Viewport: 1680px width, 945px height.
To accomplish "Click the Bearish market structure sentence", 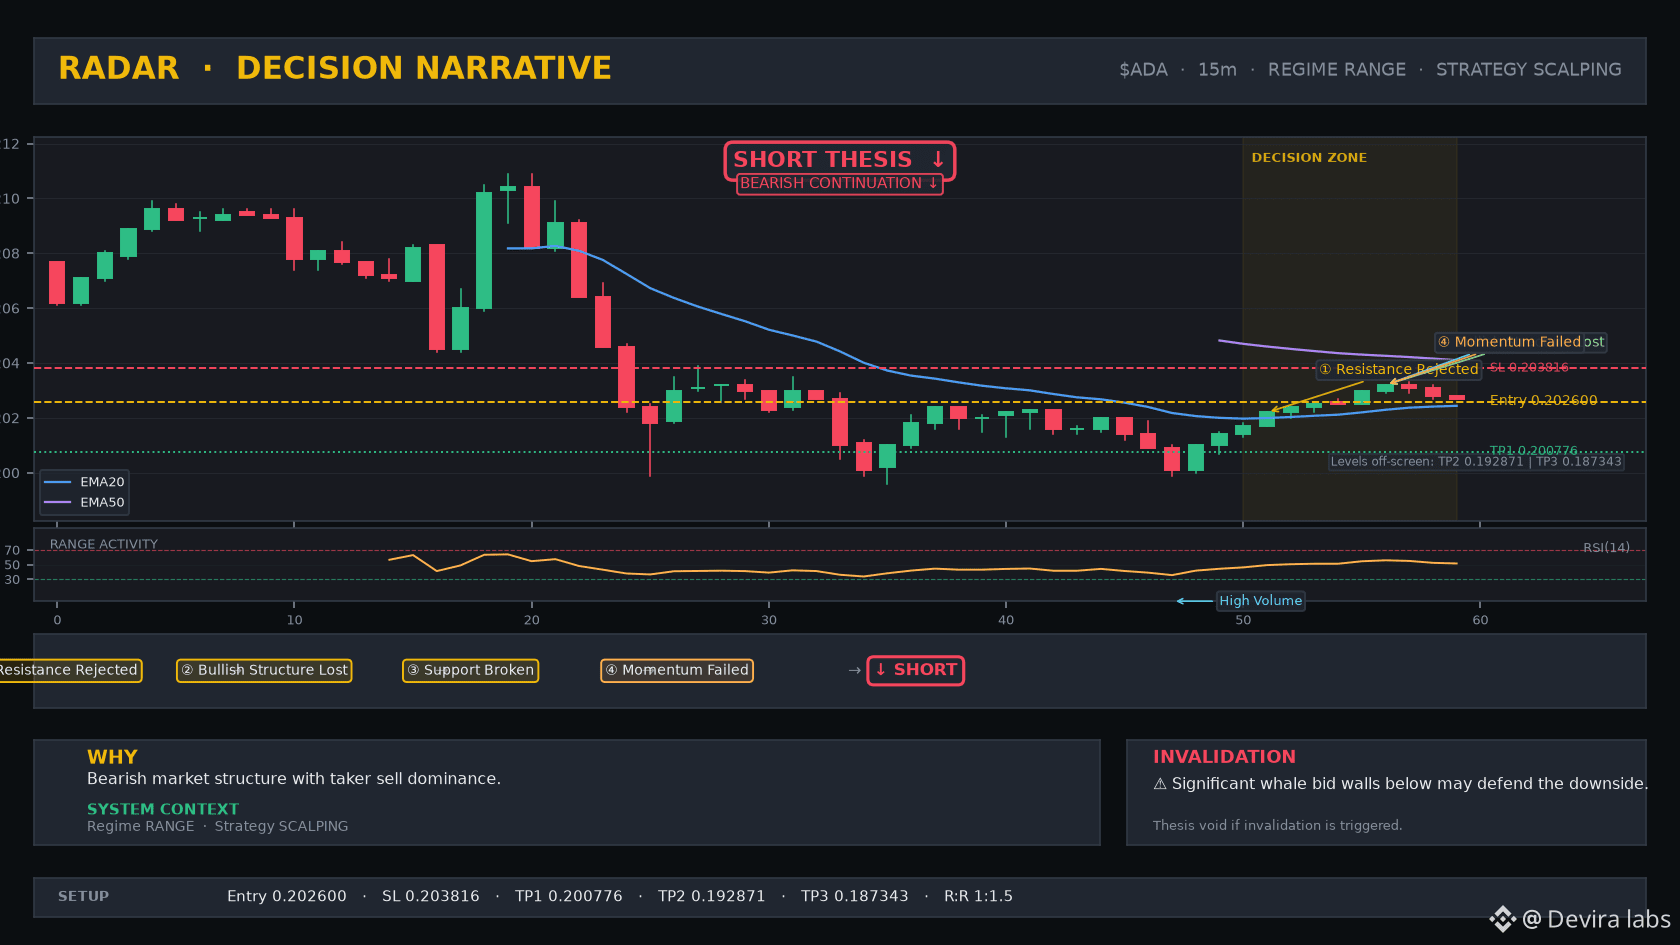I will point(294,779).
